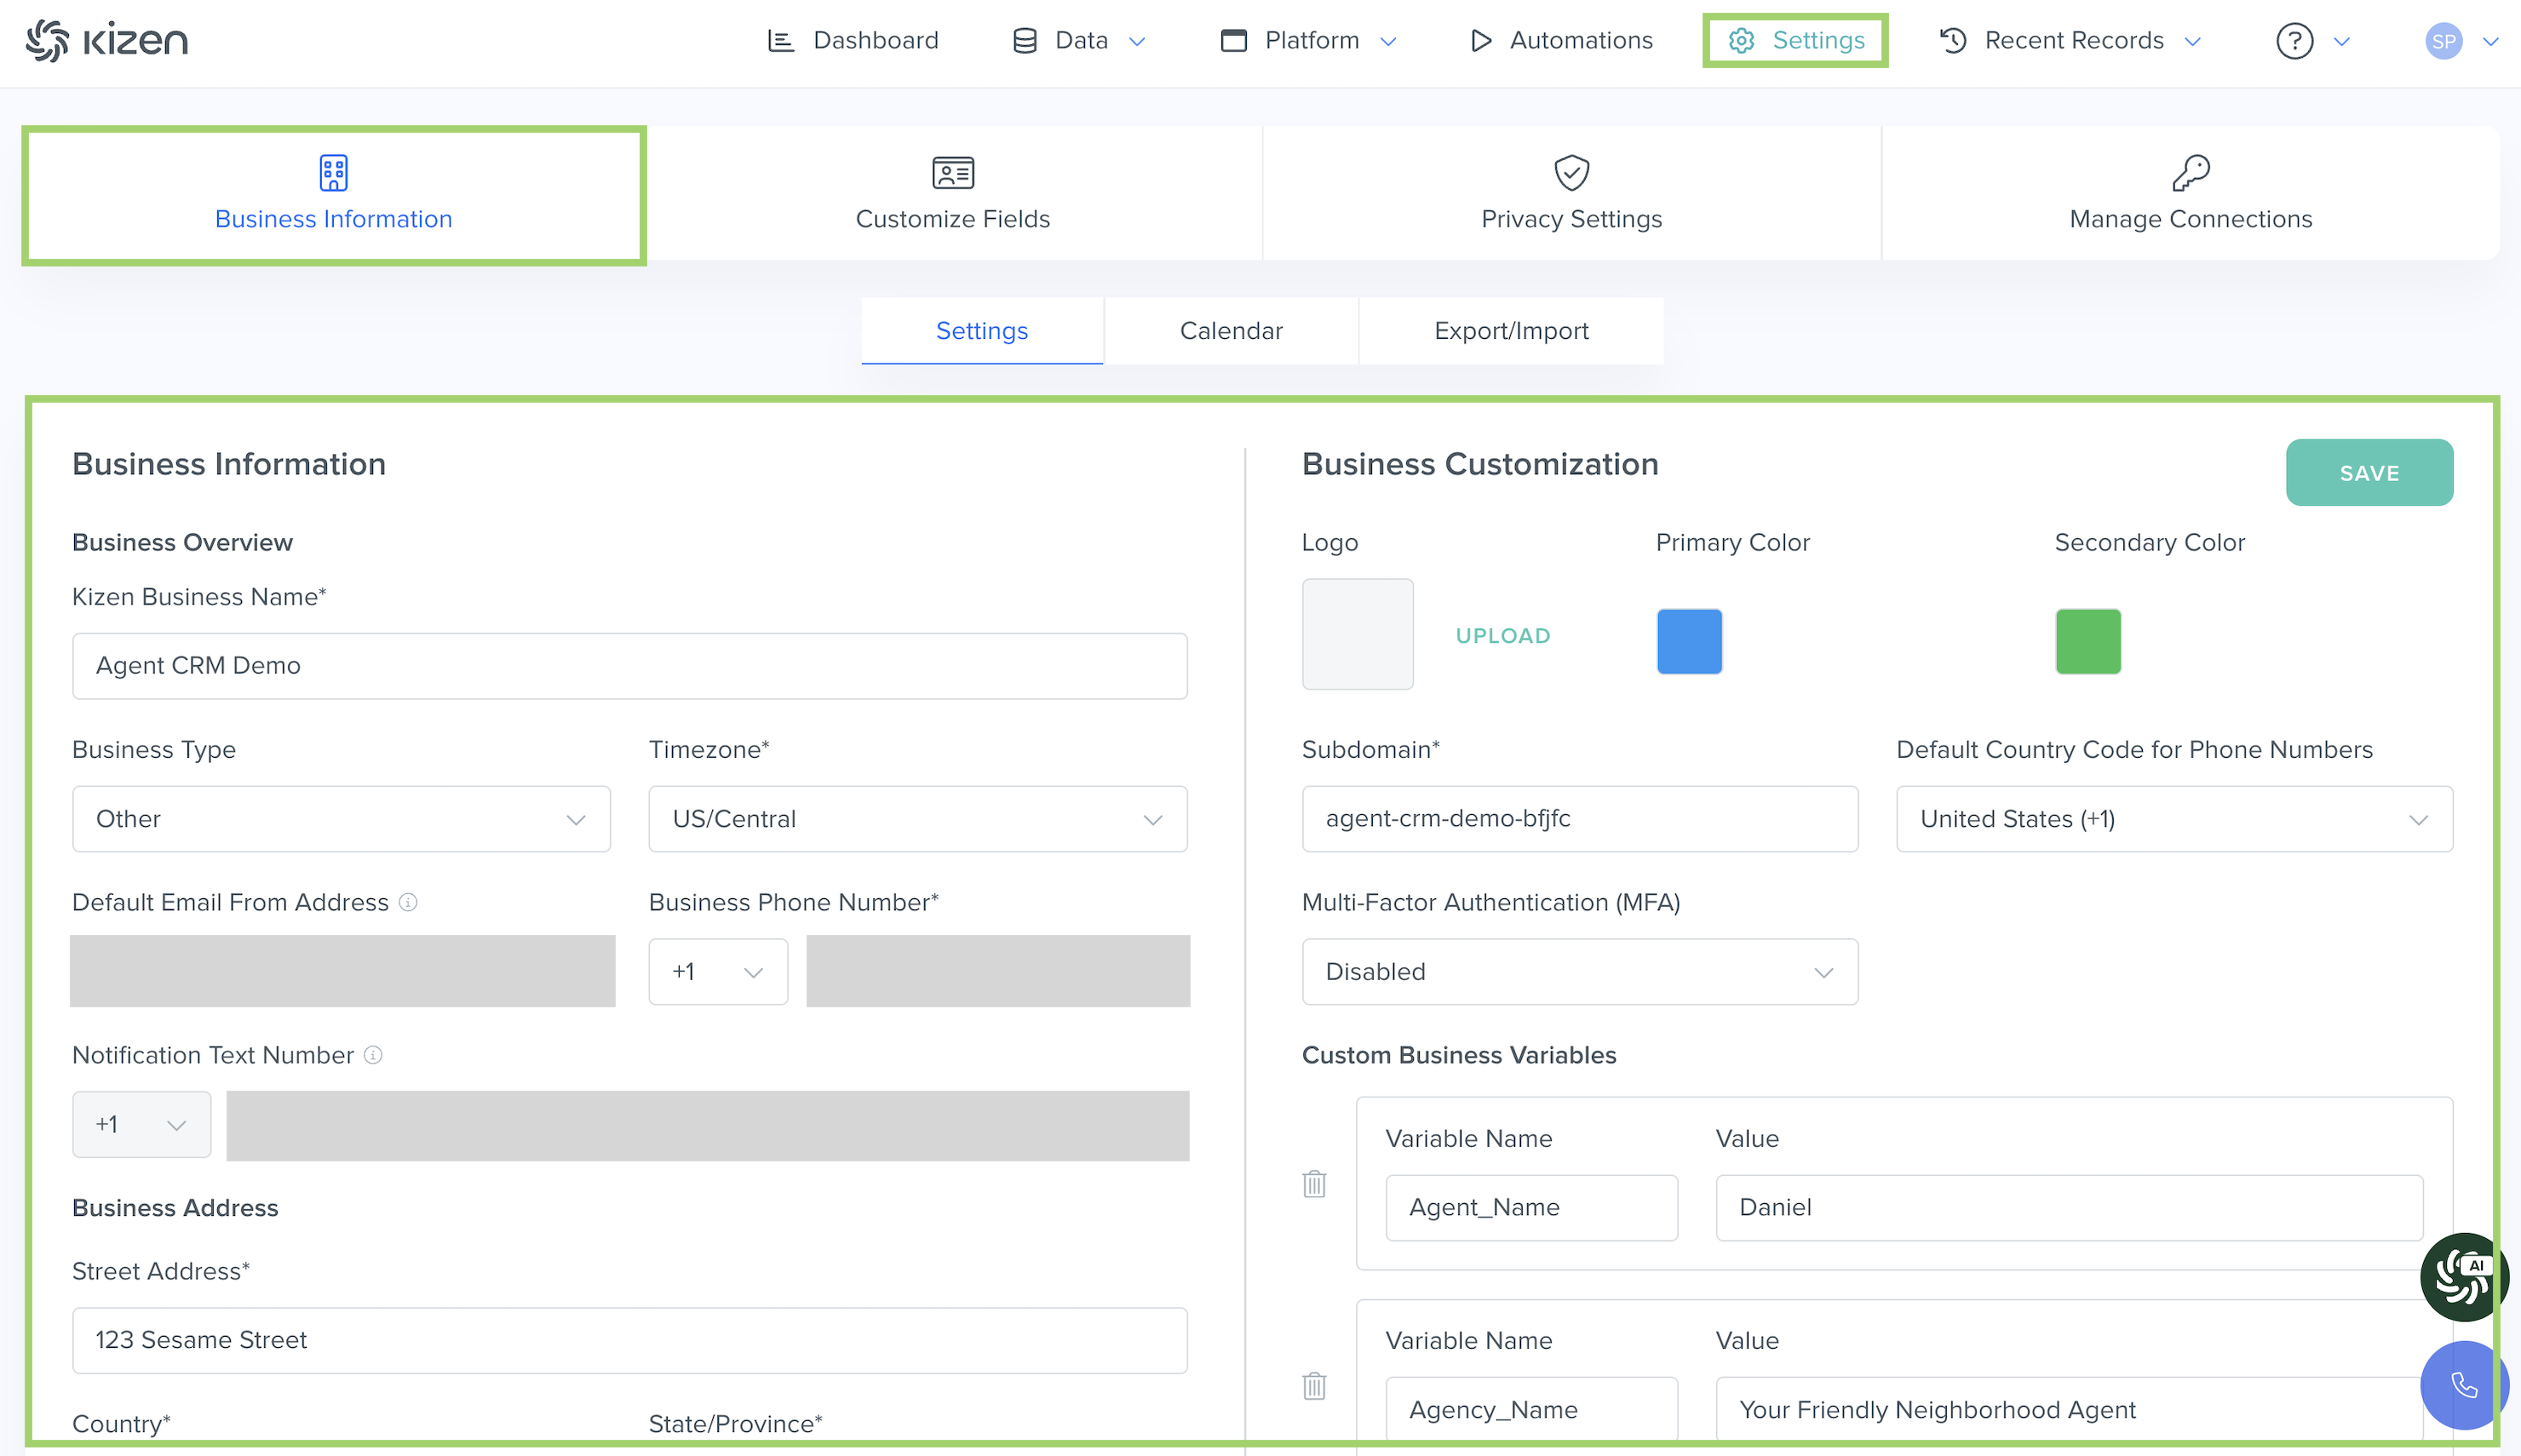
Task: Expand the Business Type dropdown
Action: [x=341, y=819]
